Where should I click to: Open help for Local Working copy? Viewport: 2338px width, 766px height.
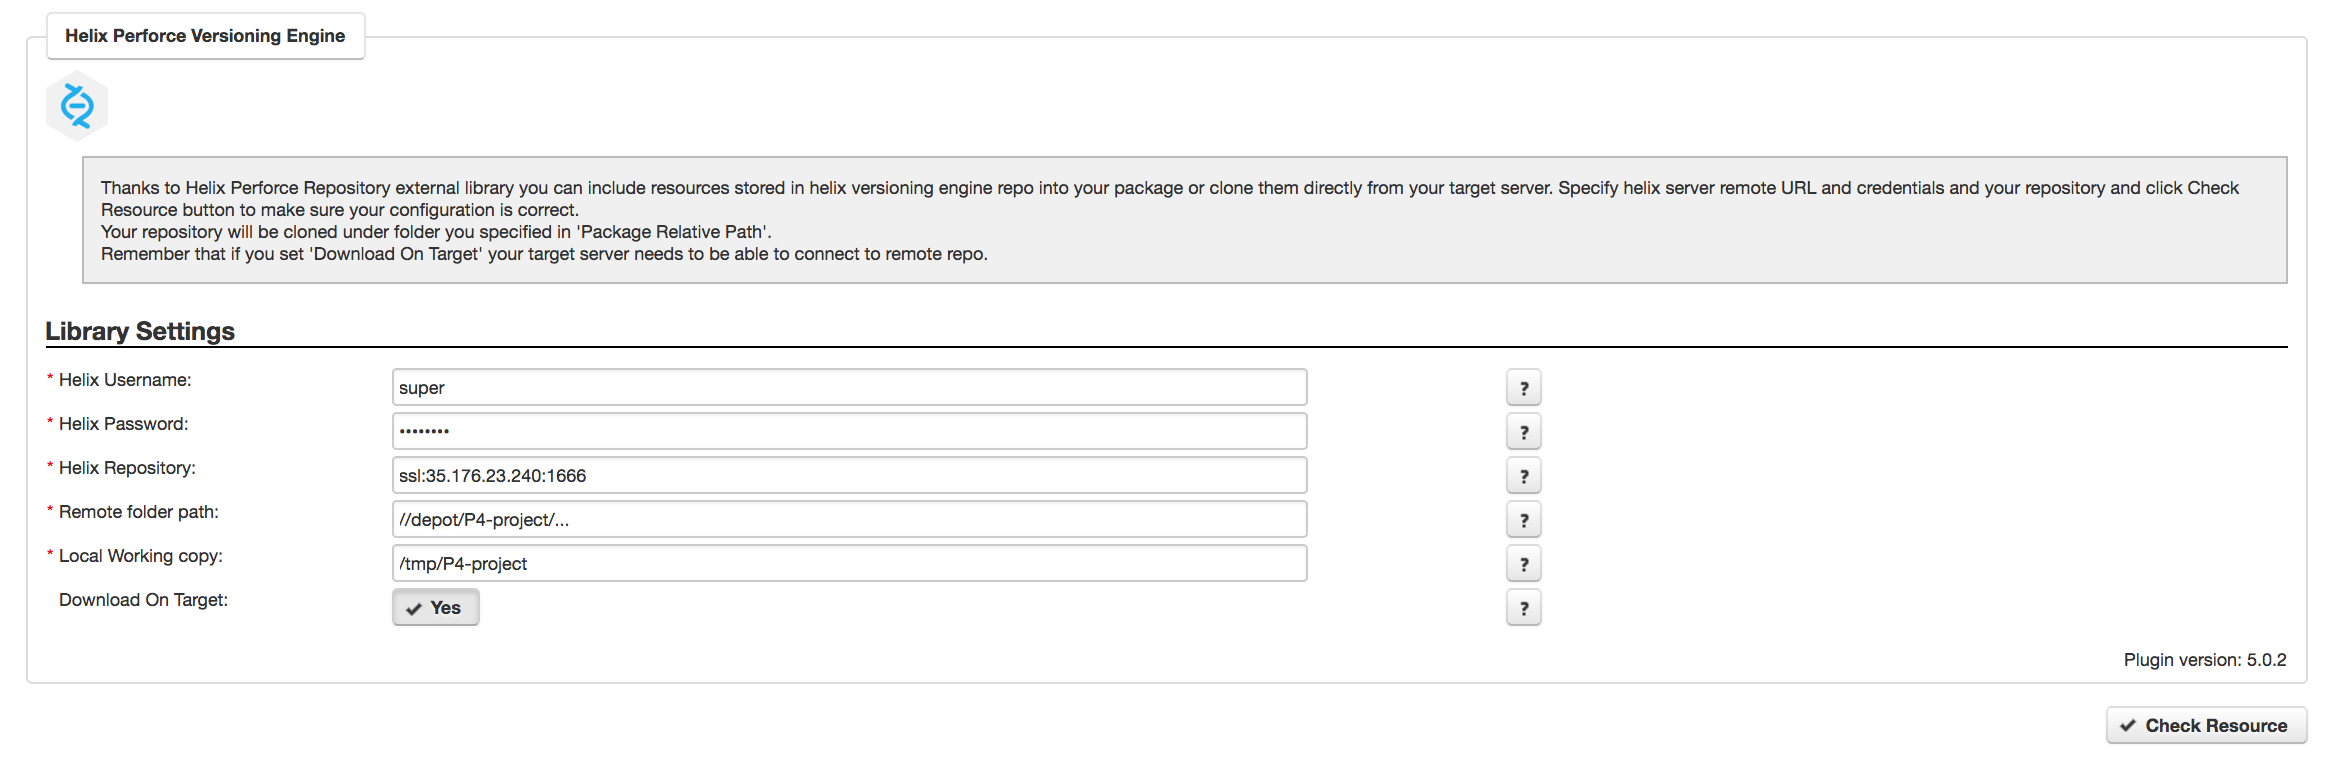pyautogui.click(x=1523, y=564)
